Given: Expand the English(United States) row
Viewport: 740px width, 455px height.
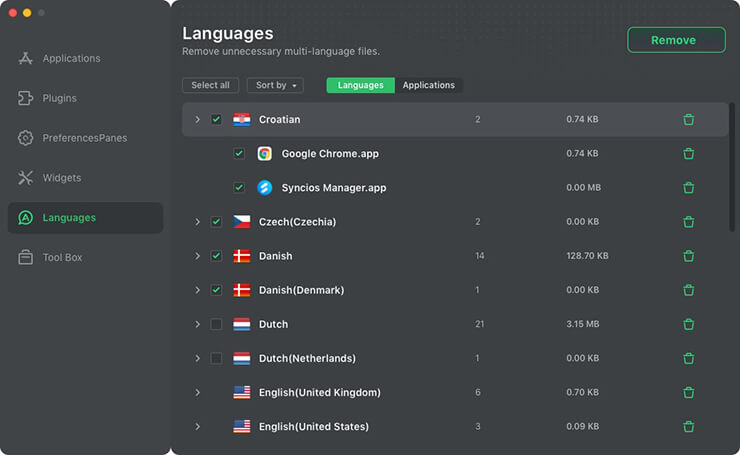Looking at the screenshot, I should point(197,427).
